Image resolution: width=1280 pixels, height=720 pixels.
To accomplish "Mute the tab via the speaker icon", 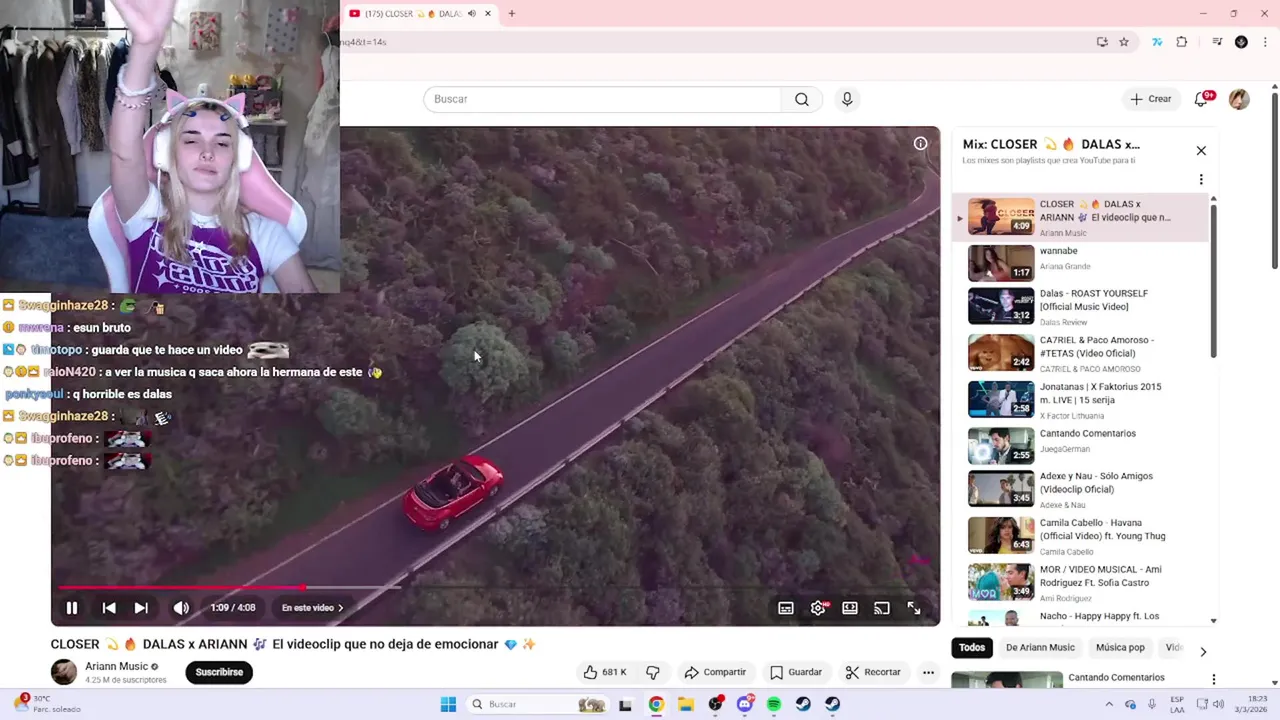I will [x=472, y=14].
